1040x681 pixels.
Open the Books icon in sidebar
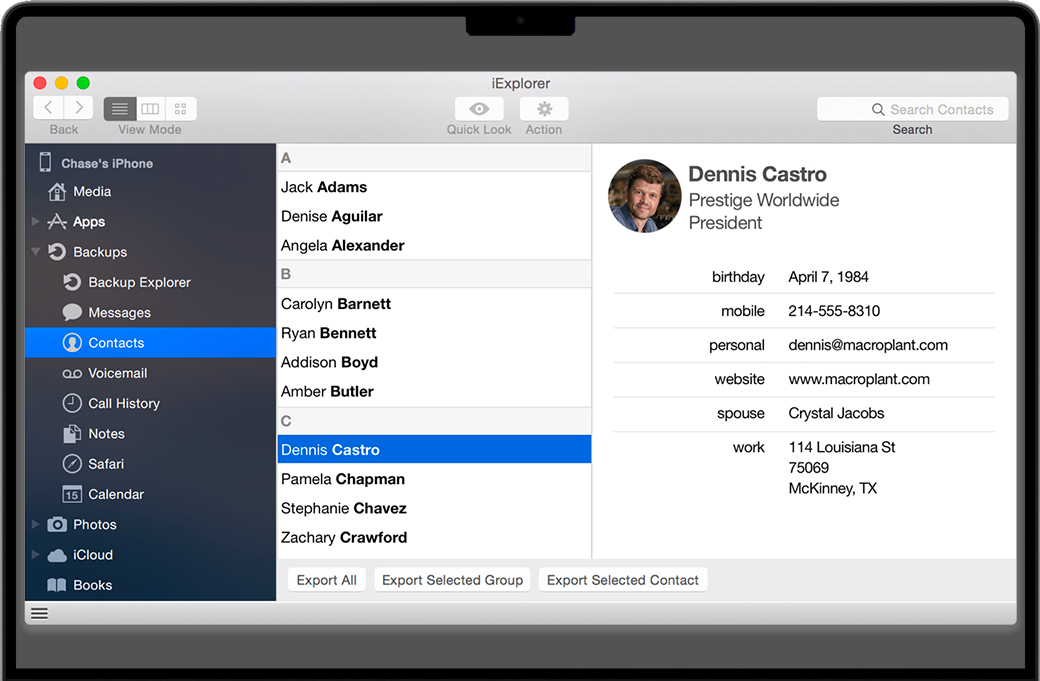point(57,585)
